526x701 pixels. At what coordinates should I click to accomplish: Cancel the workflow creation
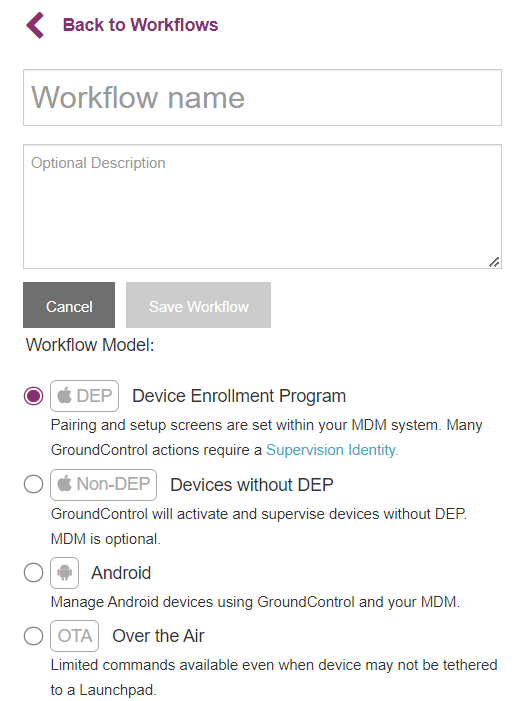pos(69,305)
